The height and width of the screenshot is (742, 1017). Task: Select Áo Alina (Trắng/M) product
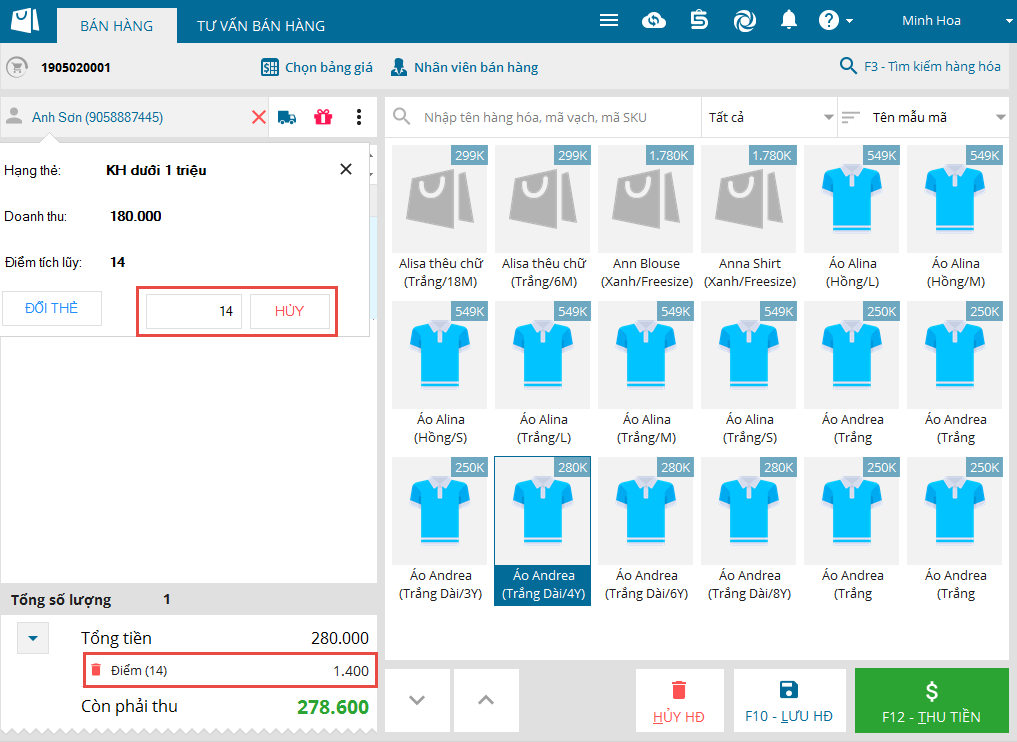click(x=647, y=374)
